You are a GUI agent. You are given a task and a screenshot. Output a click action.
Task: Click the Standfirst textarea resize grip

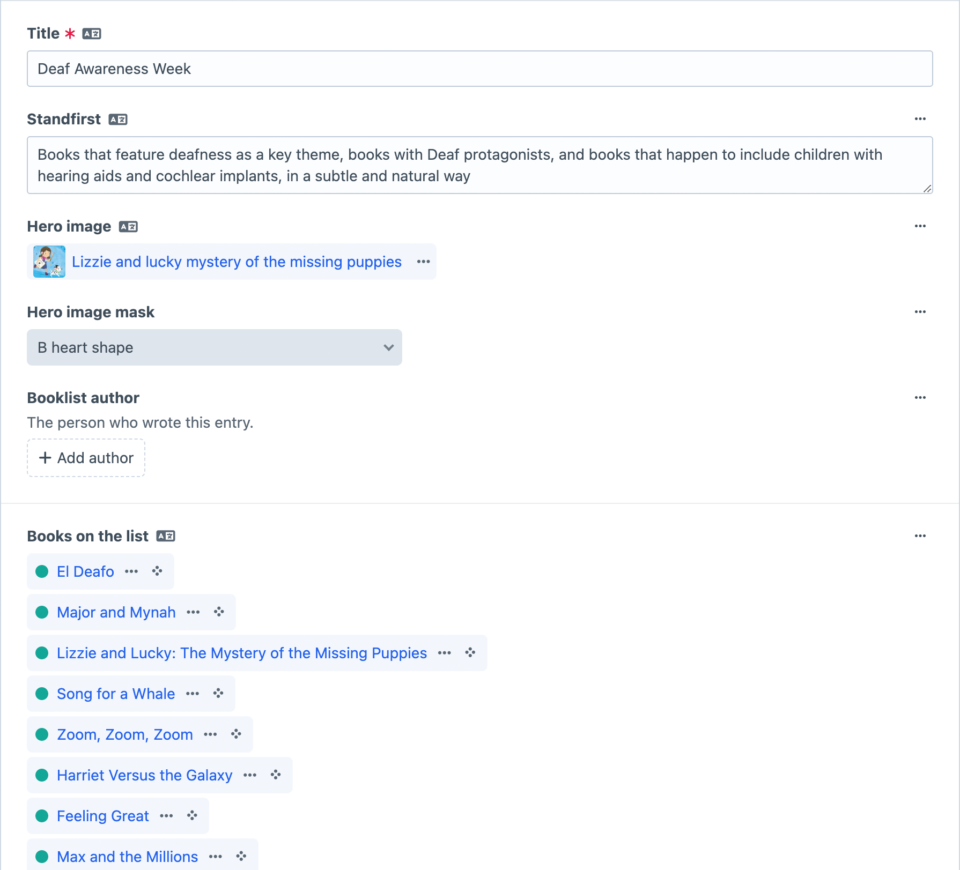(928, 189)
